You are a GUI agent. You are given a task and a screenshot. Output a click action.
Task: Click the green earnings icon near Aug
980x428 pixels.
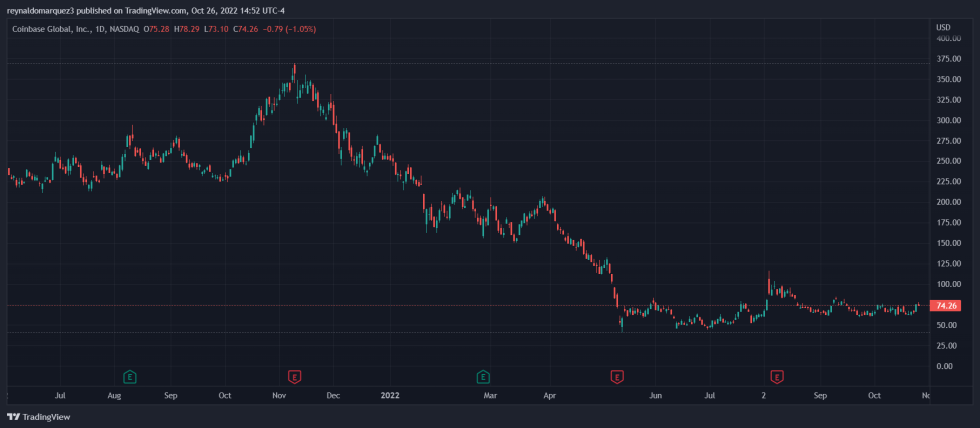point(130,376)
